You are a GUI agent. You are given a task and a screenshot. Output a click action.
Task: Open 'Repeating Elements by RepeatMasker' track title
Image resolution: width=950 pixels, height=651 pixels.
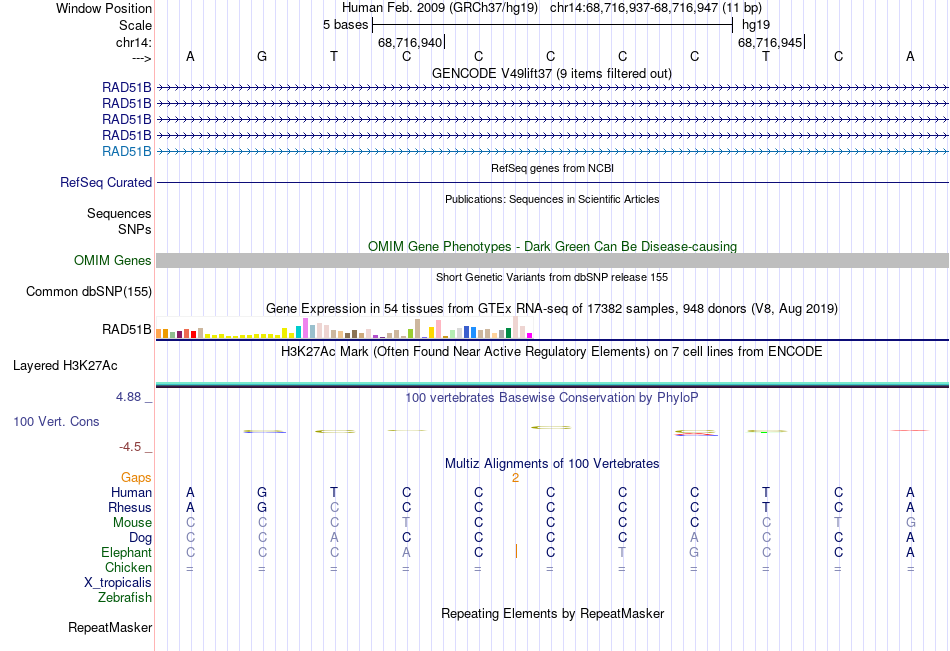pyautogui.click(x=553, y=613)
